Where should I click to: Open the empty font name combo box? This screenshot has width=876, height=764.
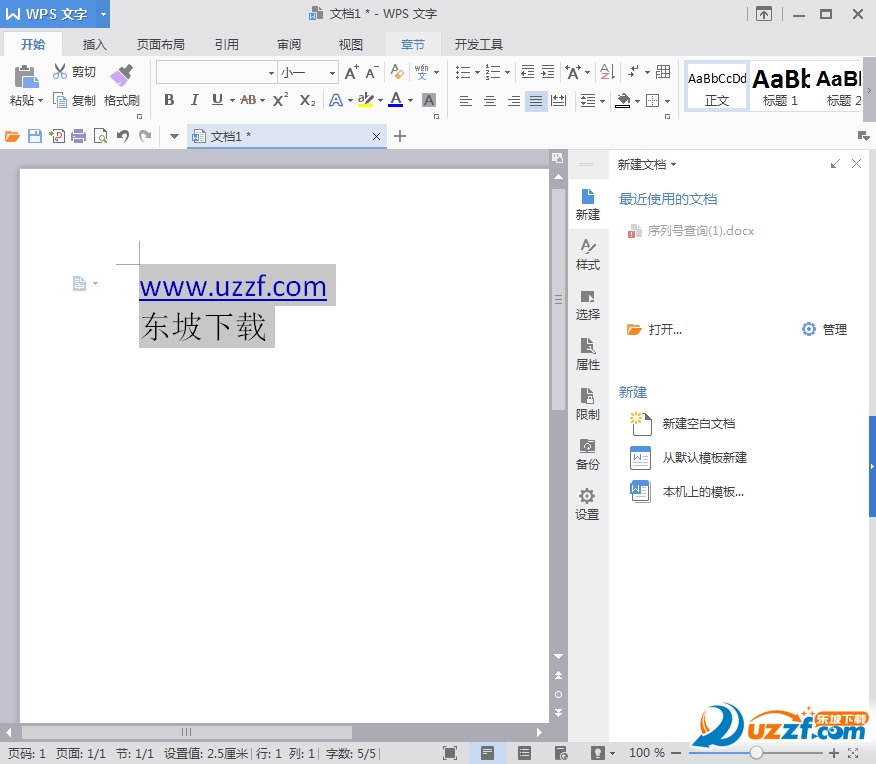tap(216, 73)
